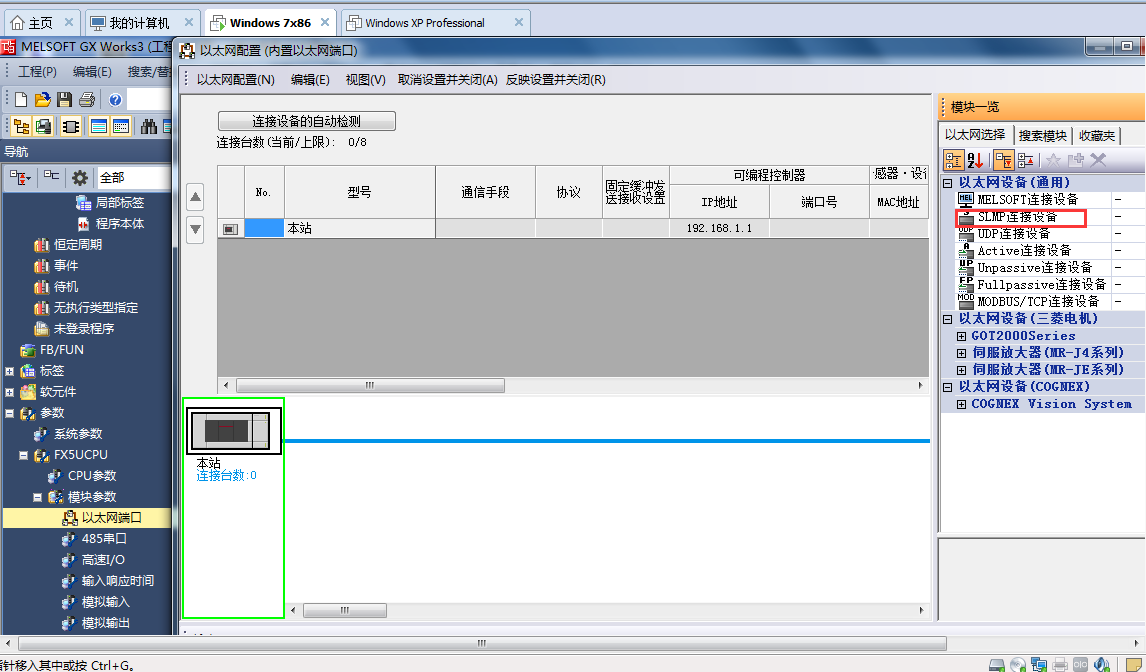
Task: Click the collapse all tree icon in module list
Action: click(1025, 160)
